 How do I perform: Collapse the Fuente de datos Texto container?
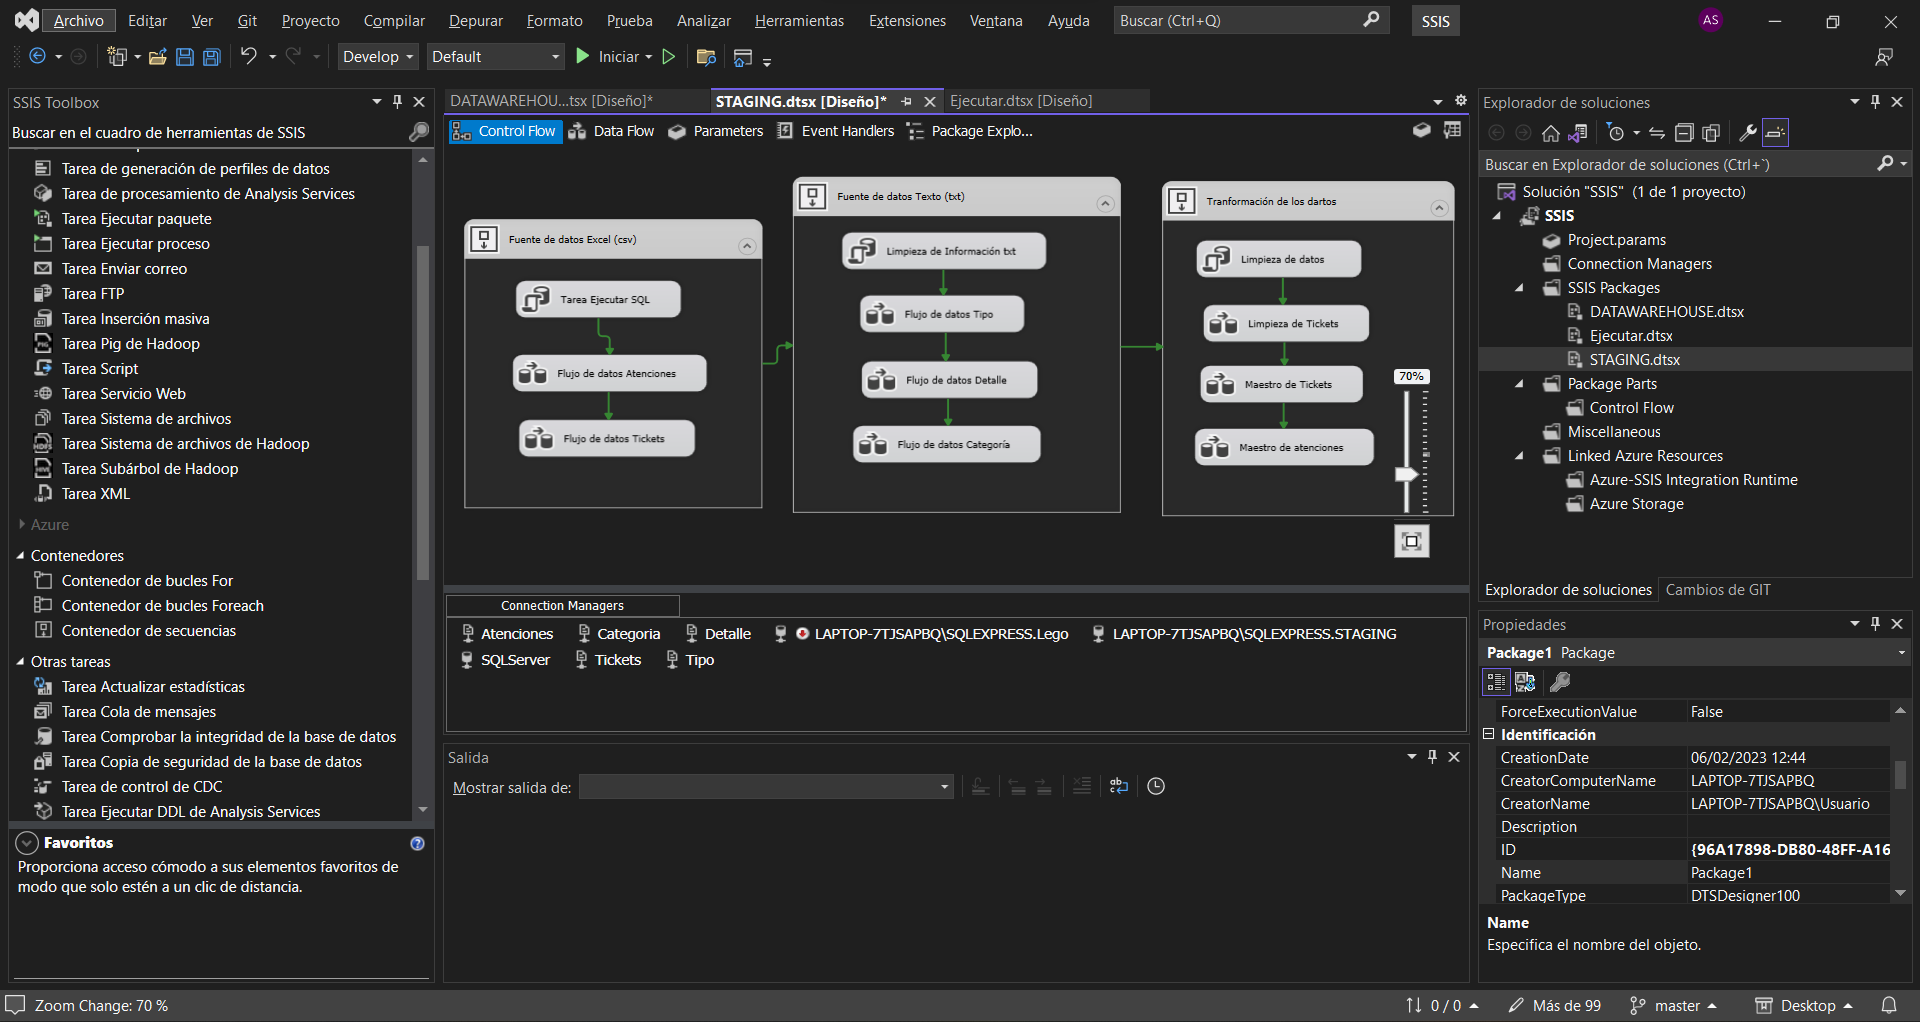pyautogui.click(x=1105, y=204)
